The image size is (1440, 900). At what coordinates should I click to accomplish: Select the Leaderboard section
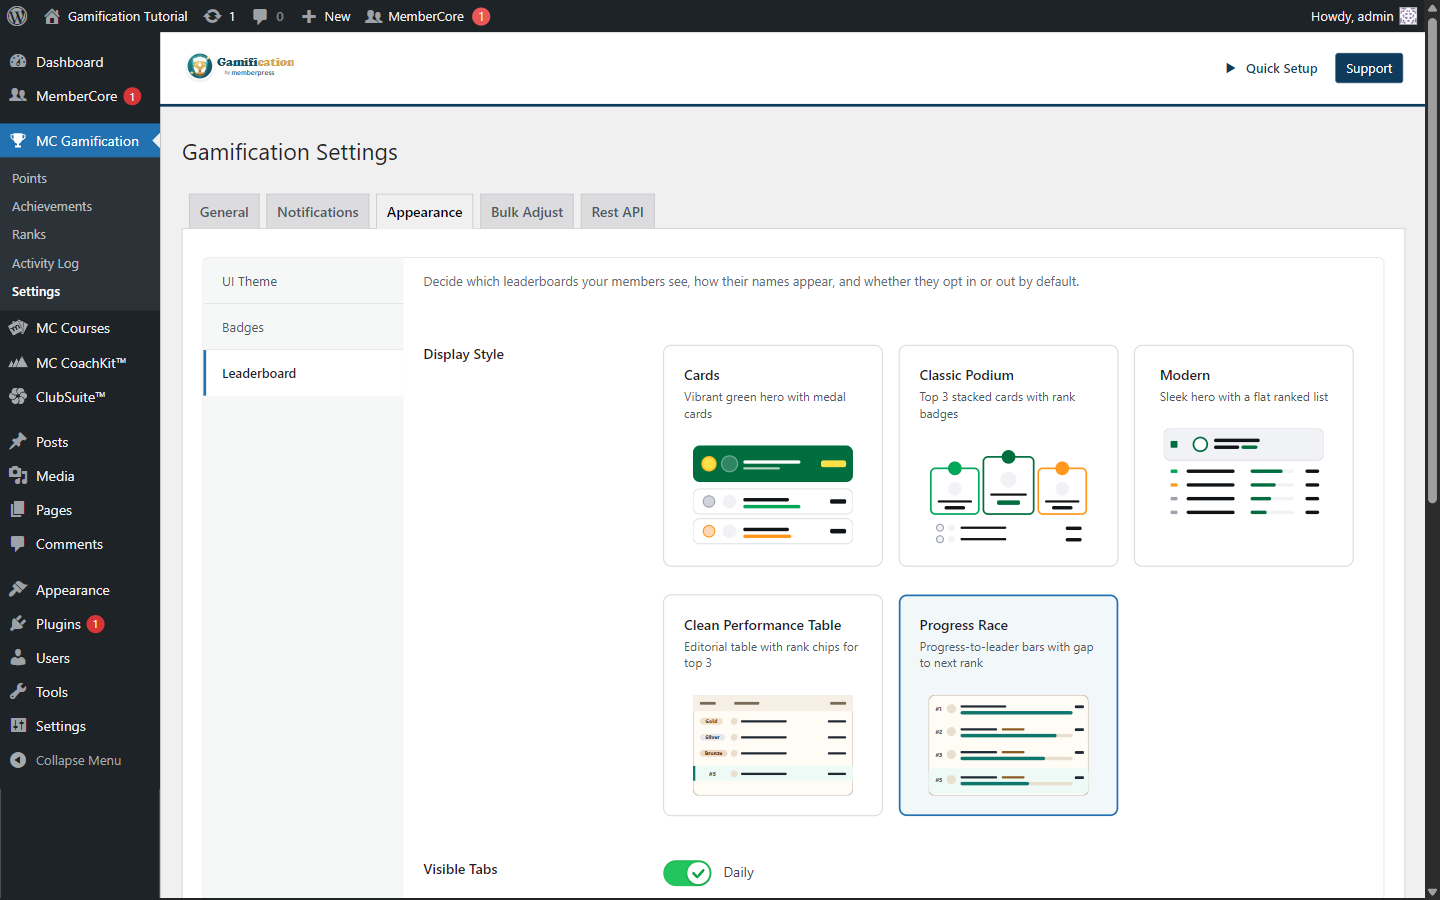pos(303,373)
